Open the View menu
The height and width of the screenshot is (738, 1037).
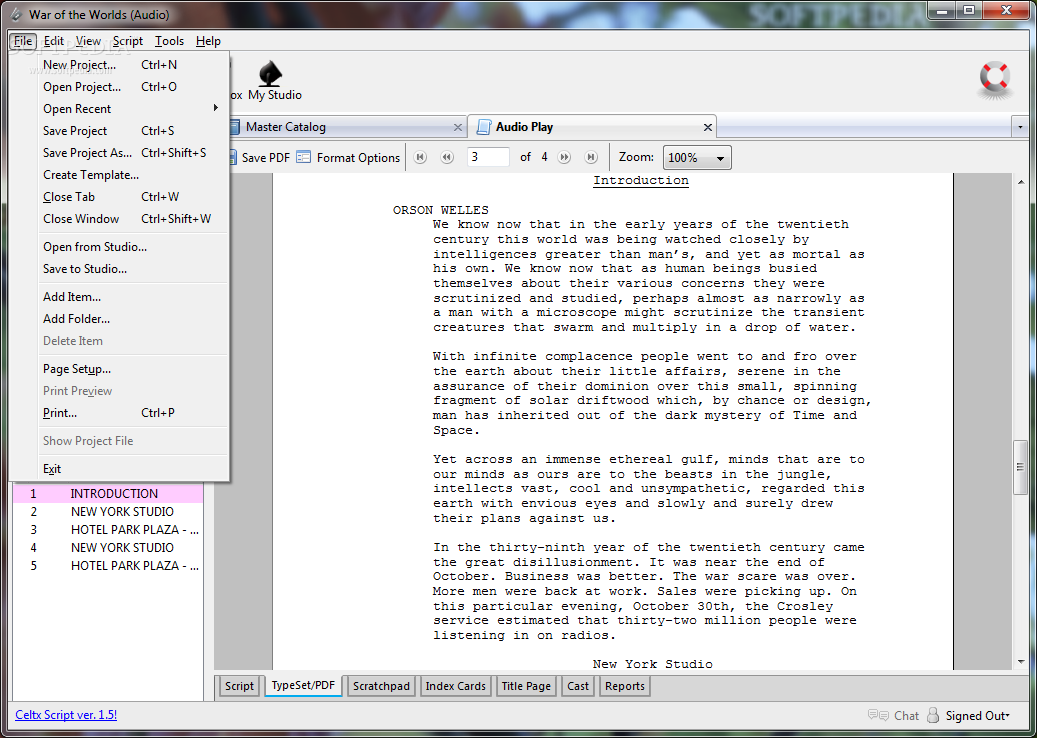pyautogui.click(x=88, y=41)
